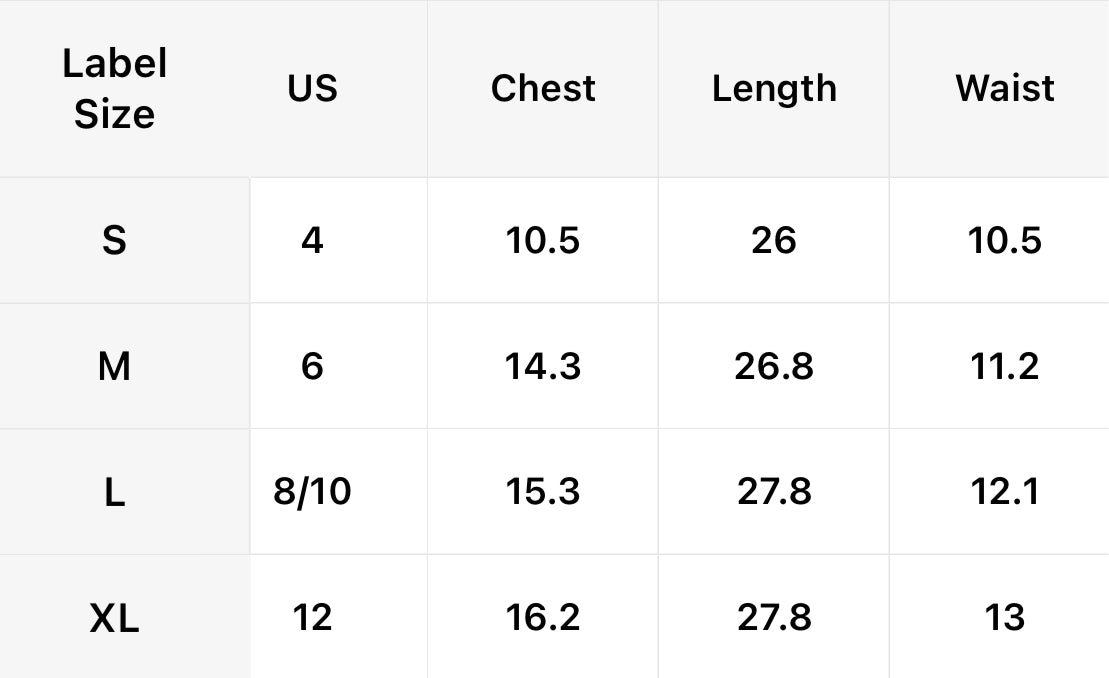
Task: Select chest value 14.3
Action: pyautogui.click(x=543, y=367)
